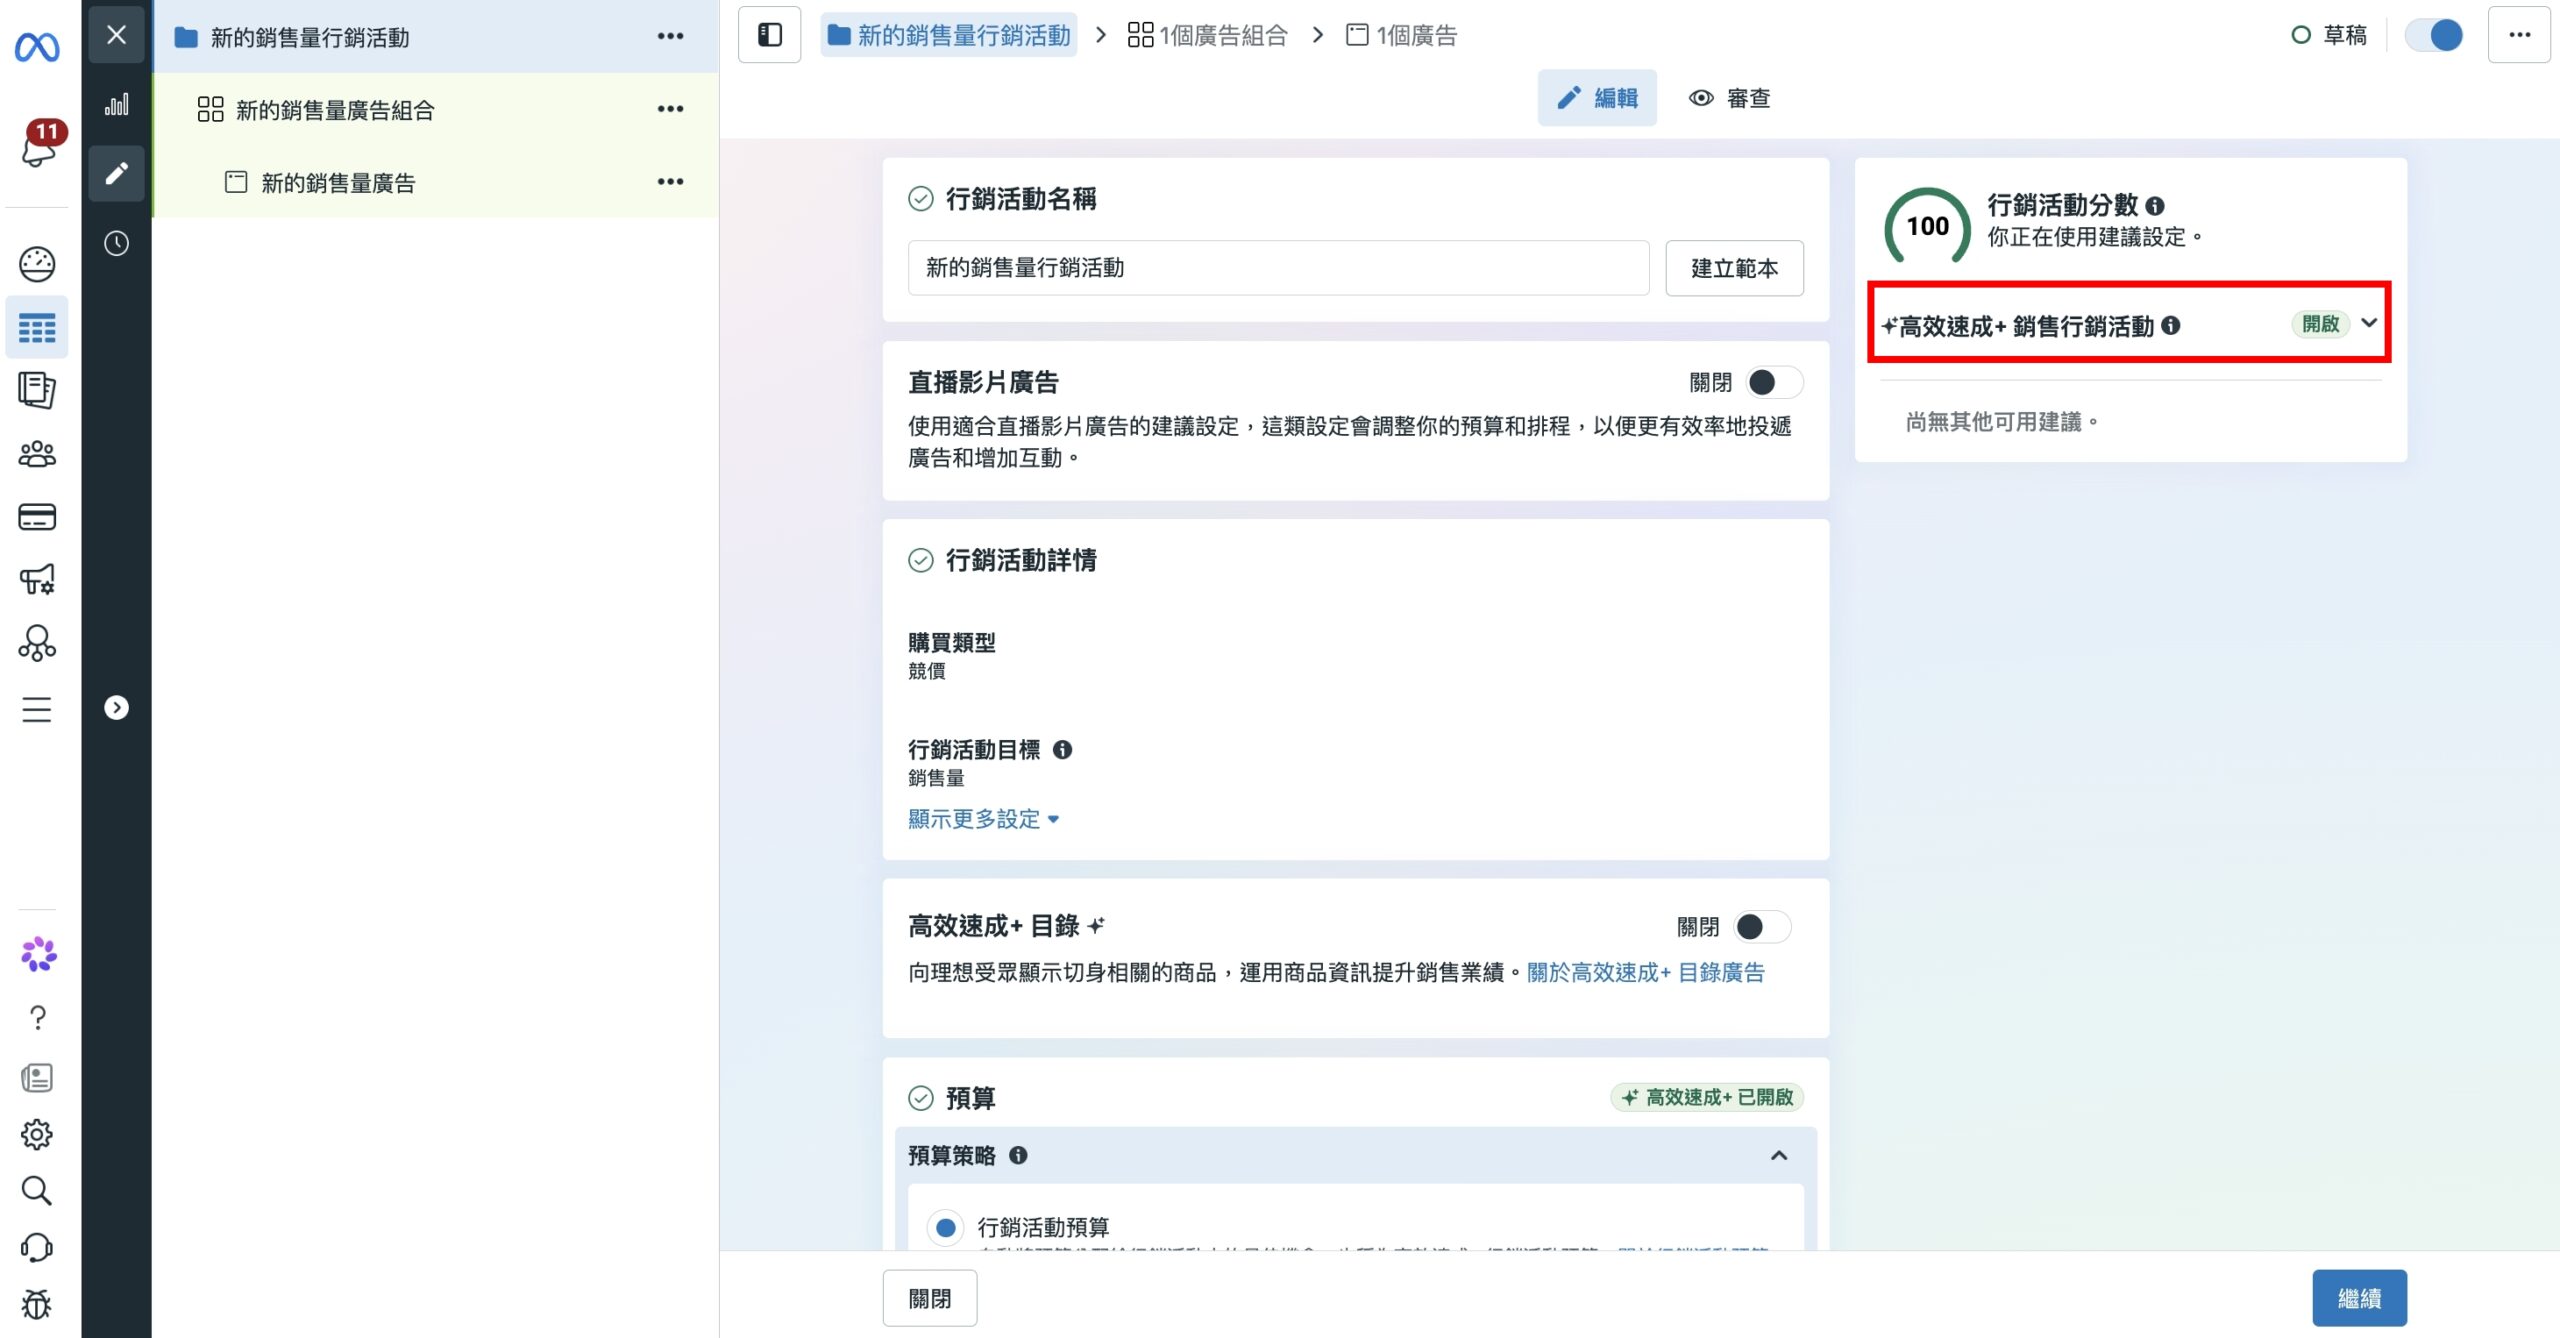2560x1338 pixels.
Task: Toggle the campaign on/off switch at top right
Action: pos(2433,35)
